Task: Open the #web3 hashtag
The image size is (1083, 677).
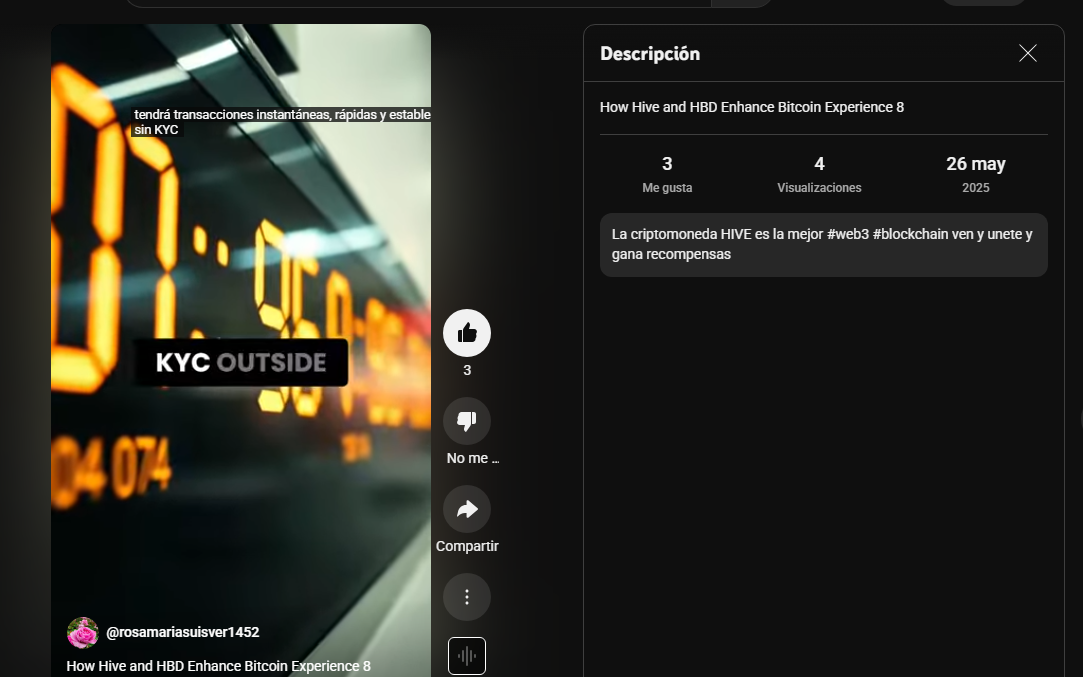Action: tap(847, 234)
